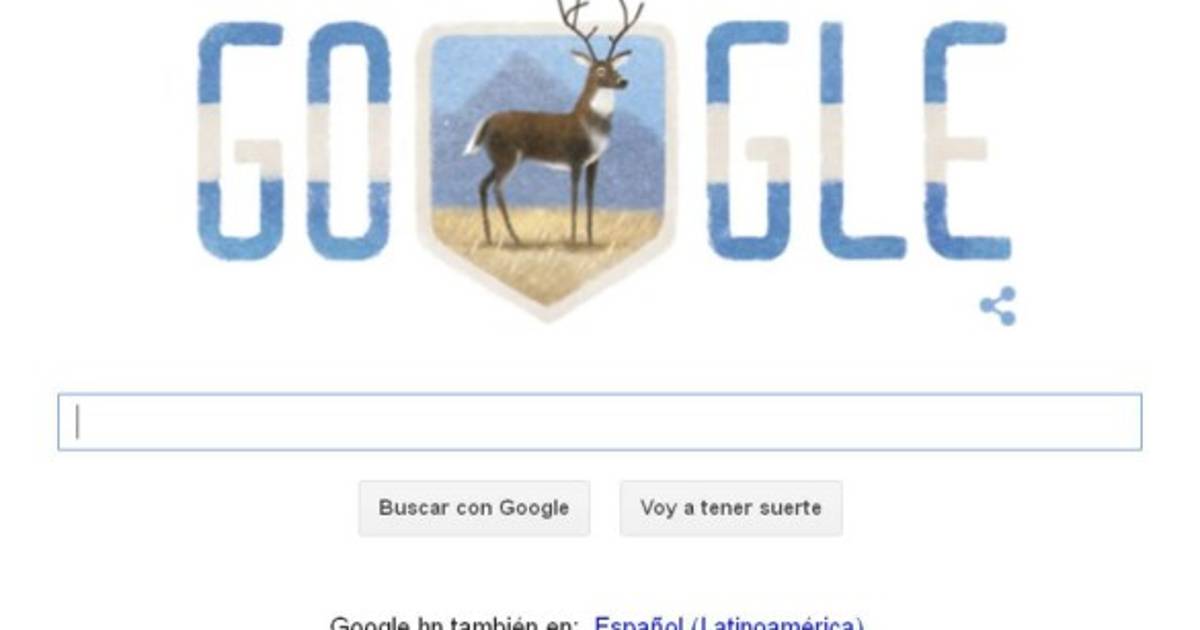Click the Voy a tener suerte button
1200x630 pixels.
pos(731,508)
